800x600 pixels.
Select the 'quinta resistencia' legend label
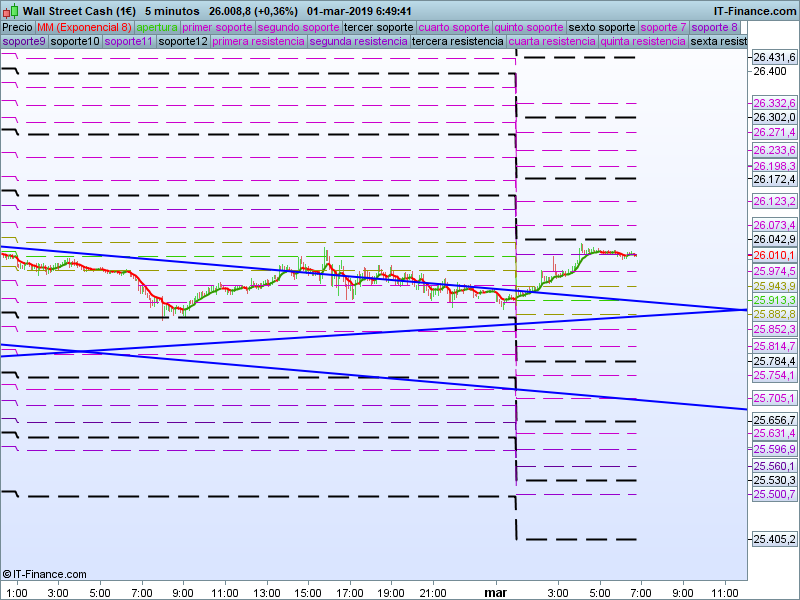[643, 41]
